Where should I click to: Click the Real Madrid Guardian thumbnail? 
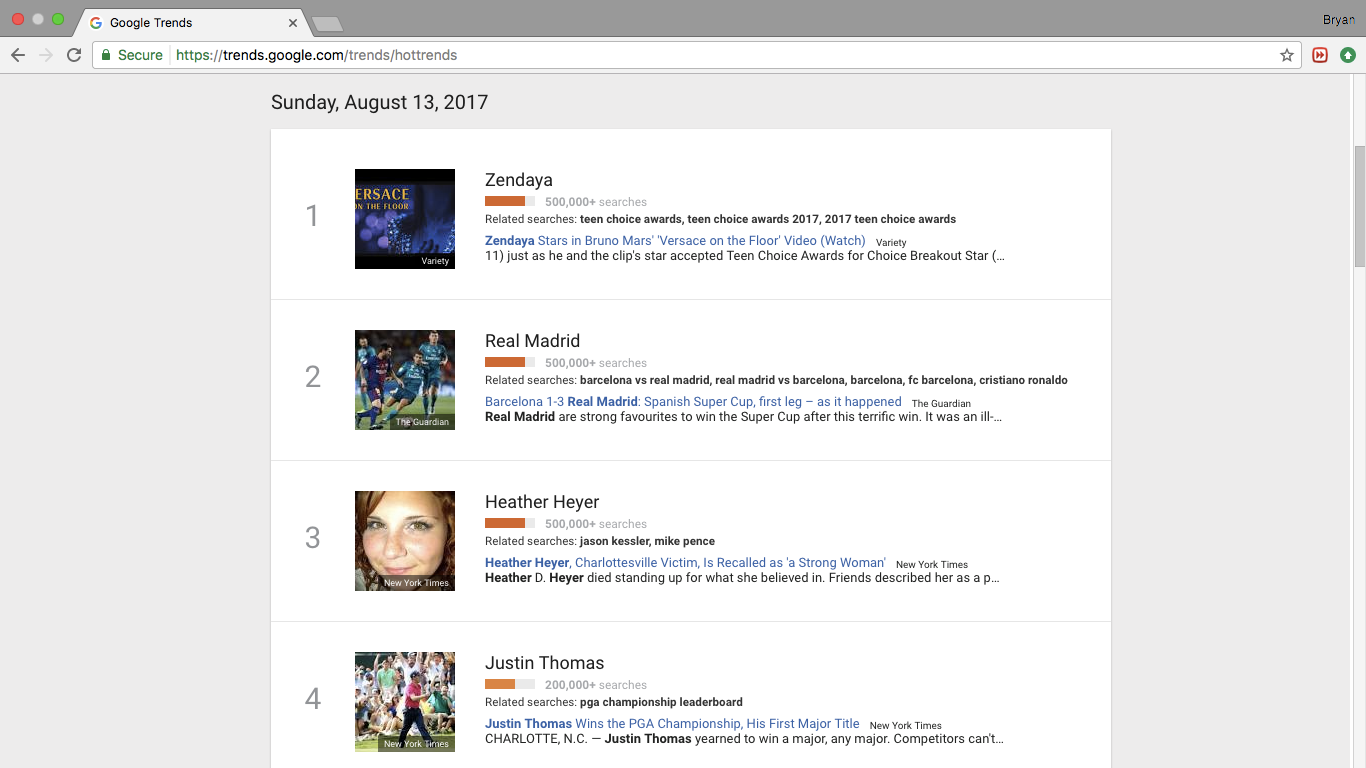[405, 380]
